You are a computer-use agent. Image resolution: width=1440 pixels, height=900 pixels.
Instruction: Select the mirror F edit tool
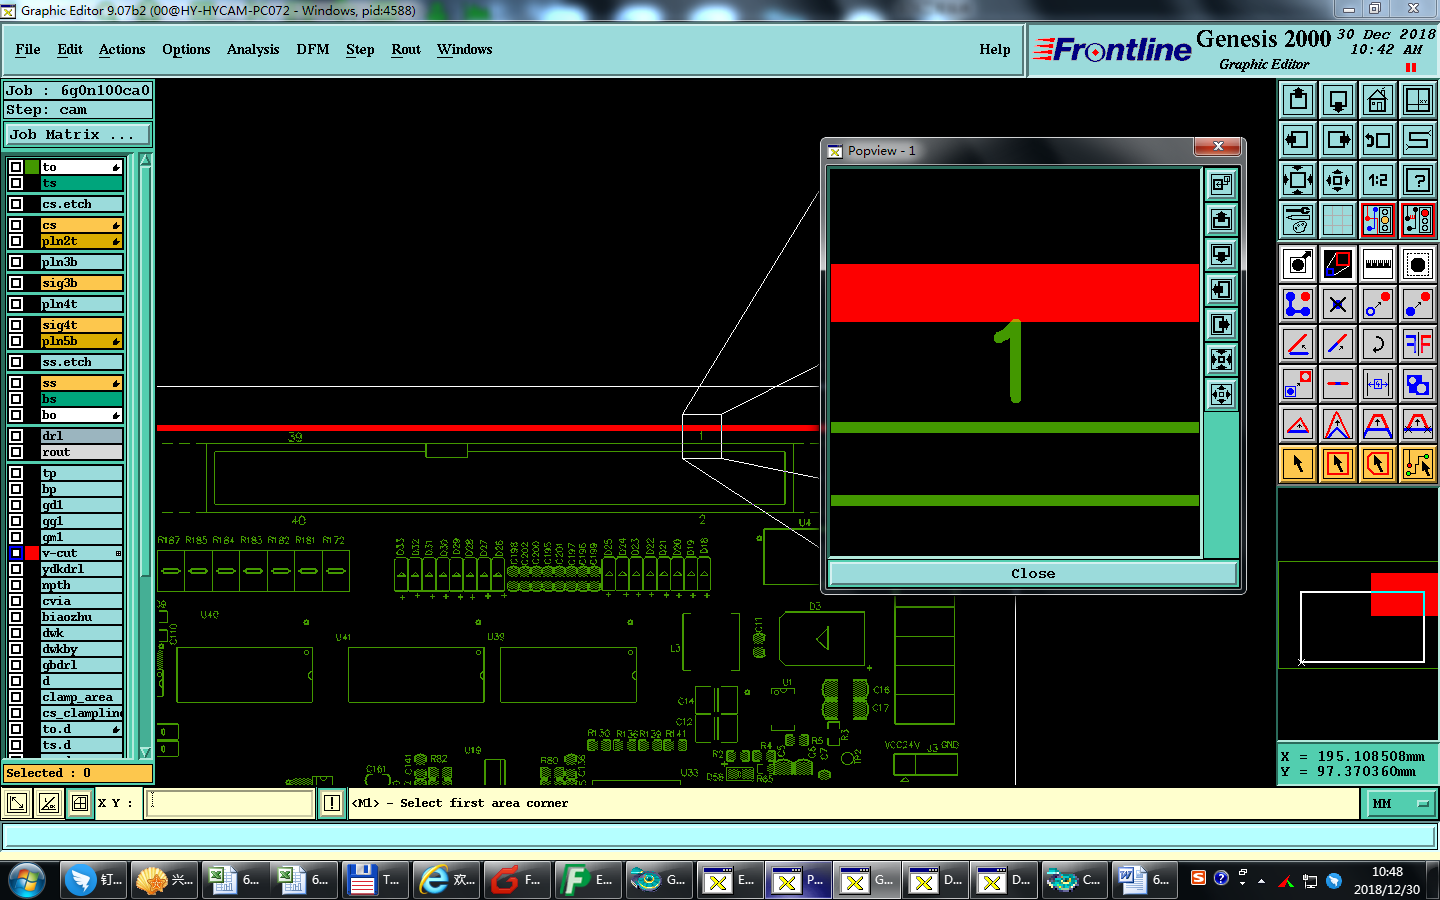coord(1418,344)
